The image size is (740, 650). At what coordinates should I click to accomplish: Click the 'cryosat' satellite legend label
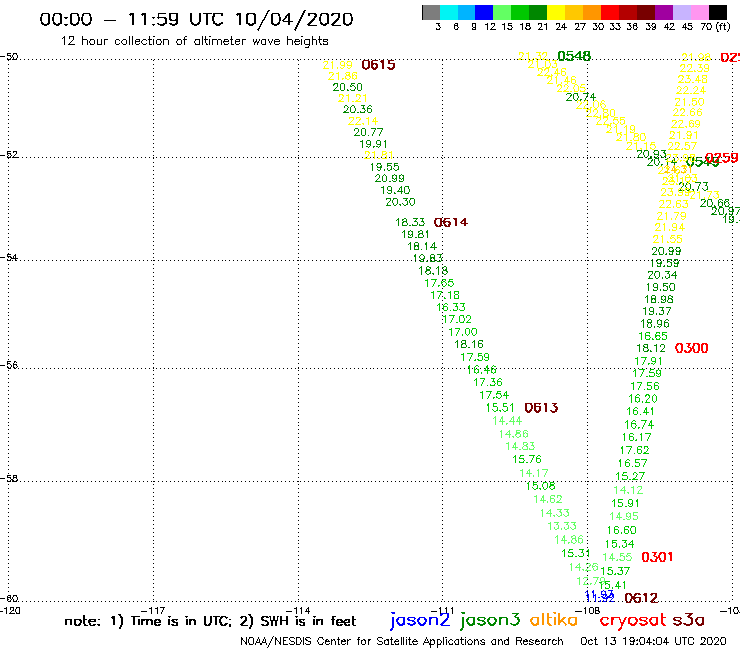click(633, 620)
